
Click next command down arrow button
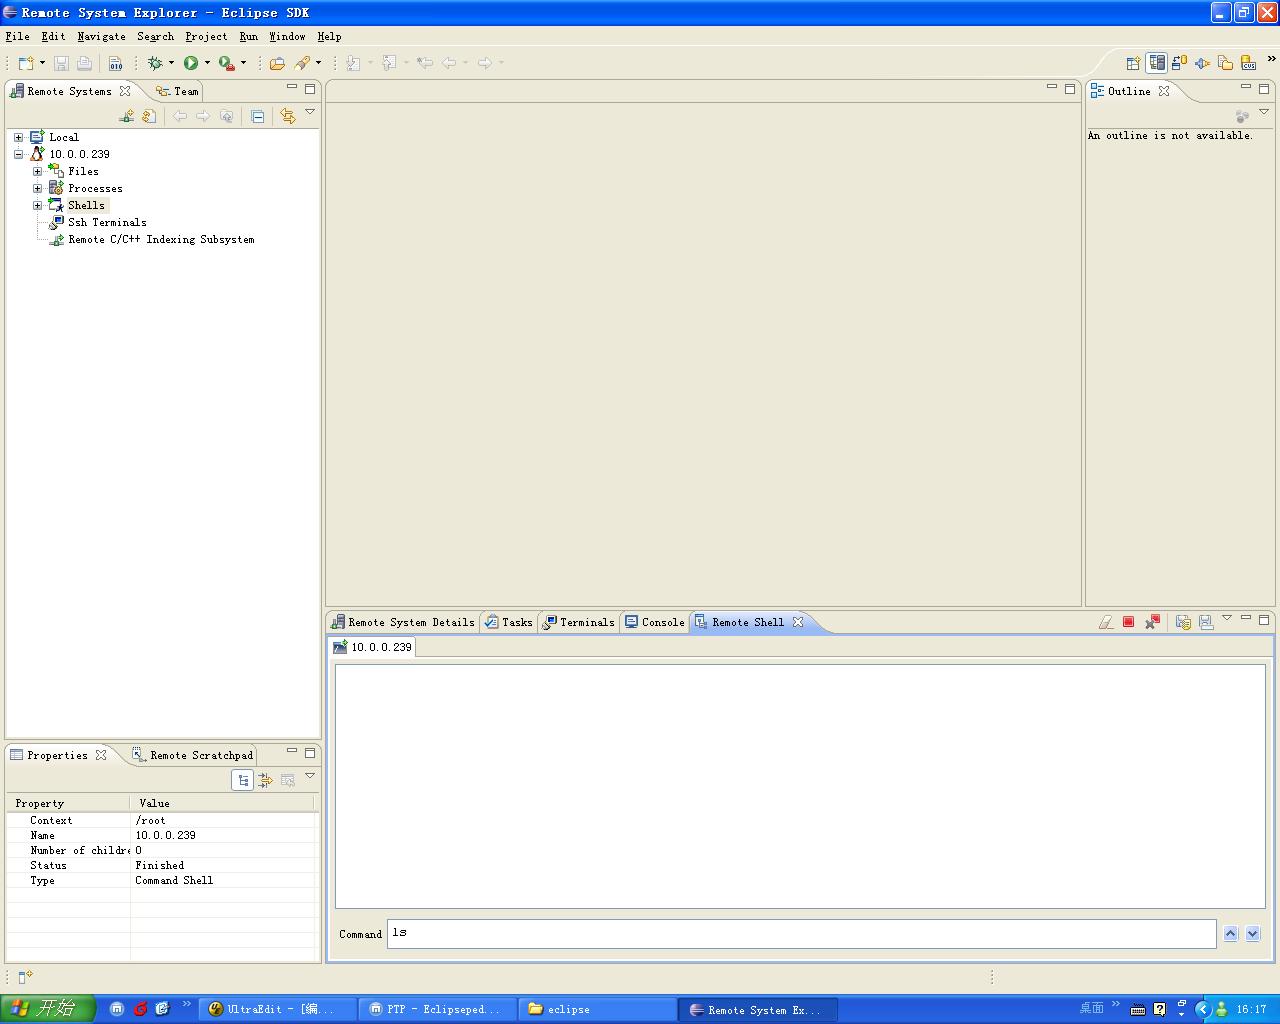tap(1253, 933)
